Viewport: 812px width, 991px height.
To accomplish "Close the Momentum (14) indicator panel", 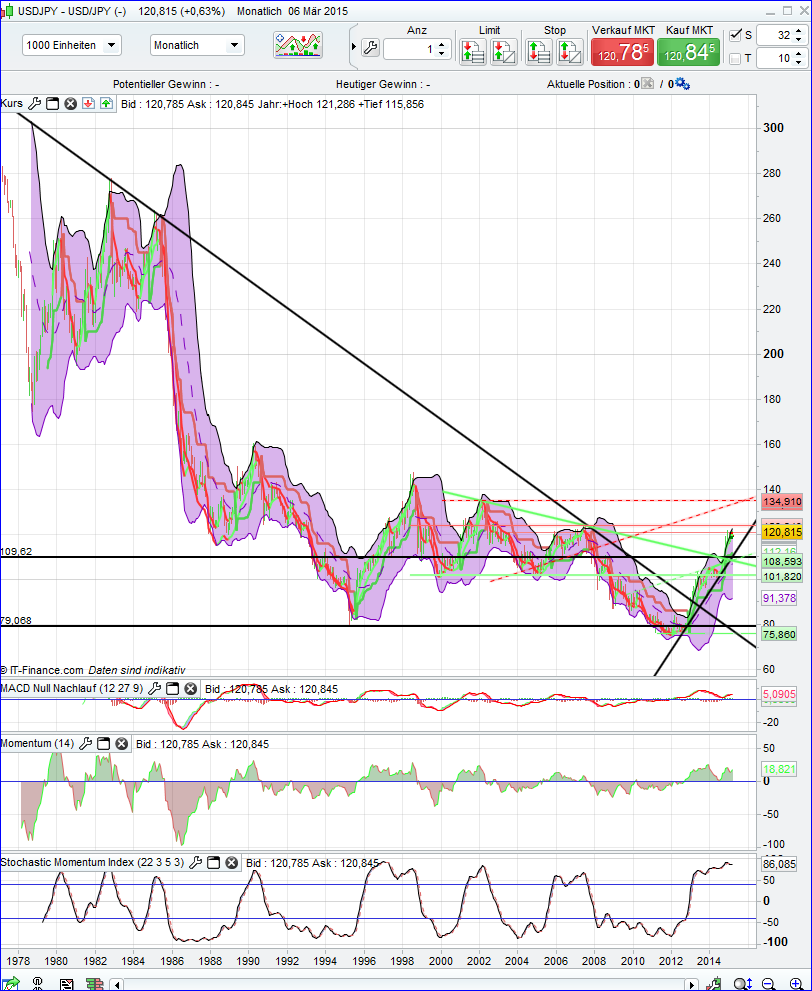I will point(122,743).
